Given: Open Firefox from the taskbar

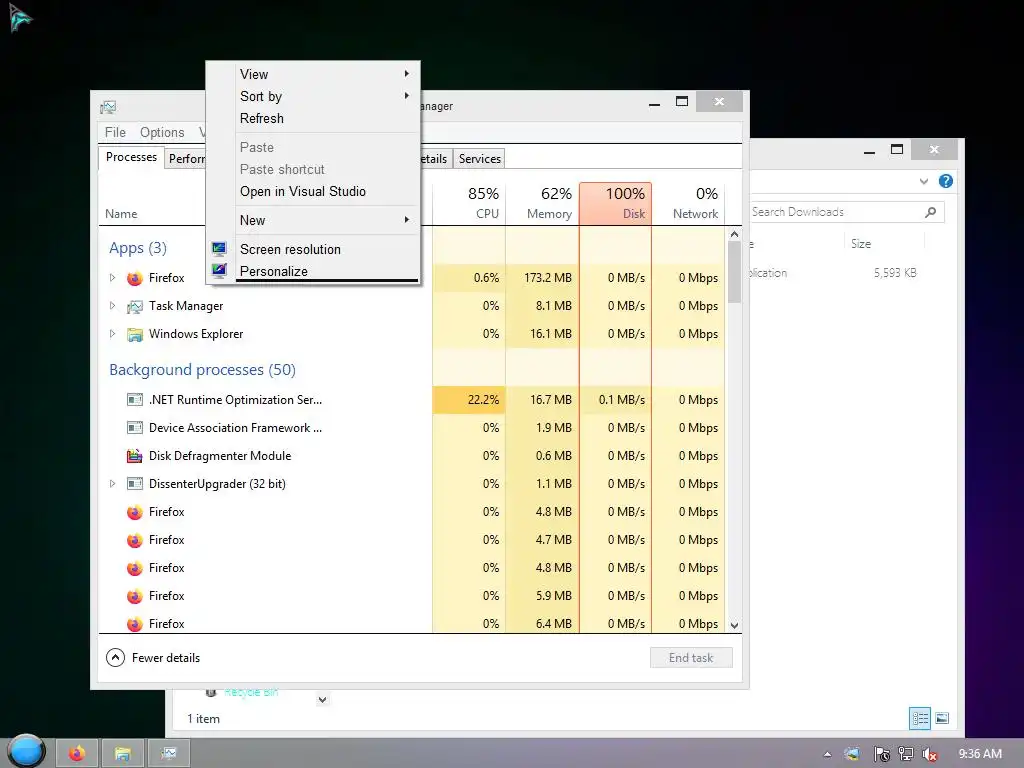Looking at the screenshot, I should (x=77, y=754).
